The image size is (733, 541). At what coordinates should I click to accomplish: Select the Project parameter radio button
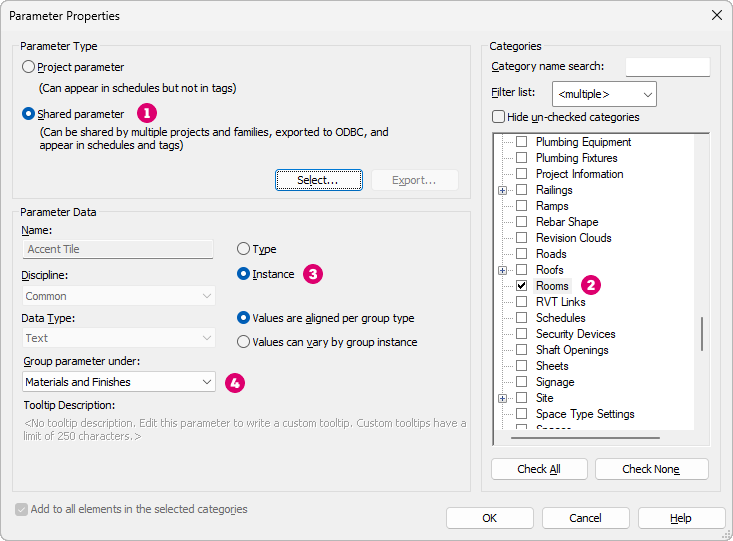point(29,67)
